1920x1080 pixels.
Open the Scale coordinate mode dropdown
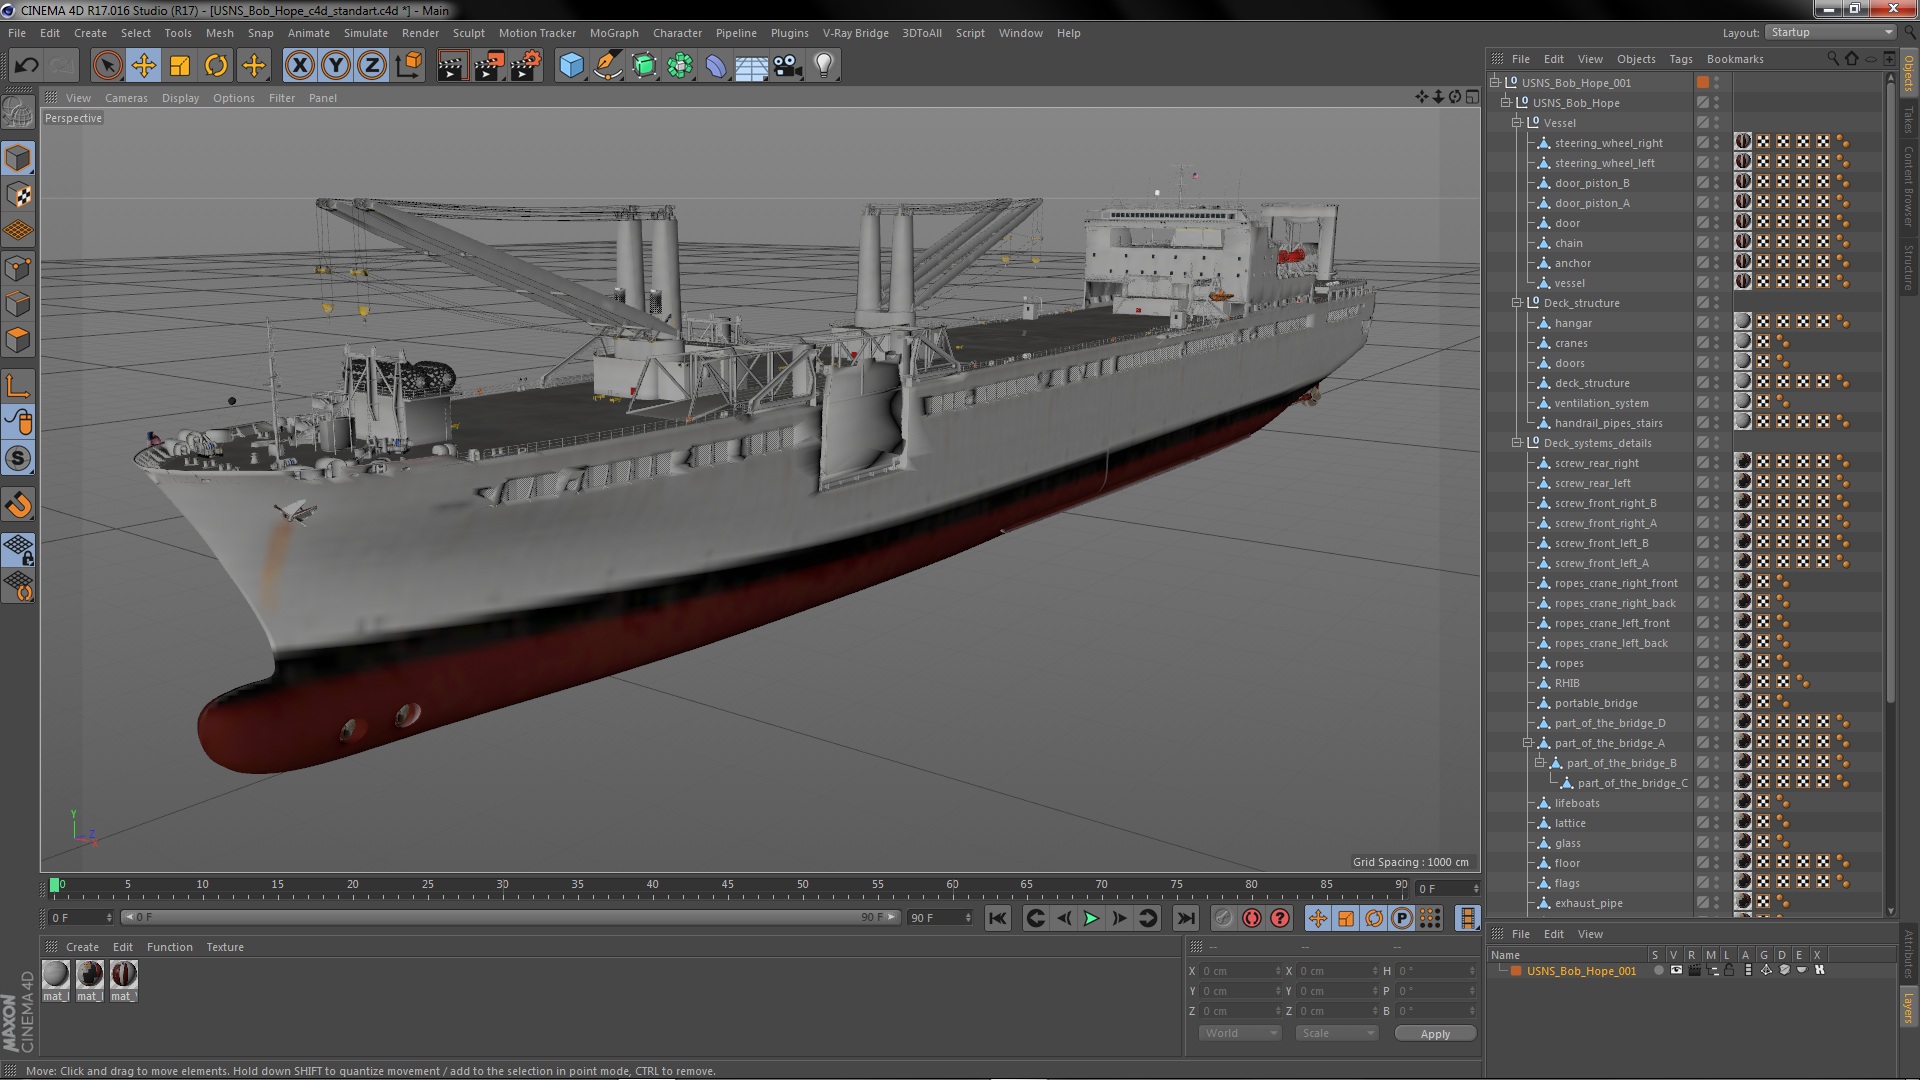click(x=1336, y=1033)
